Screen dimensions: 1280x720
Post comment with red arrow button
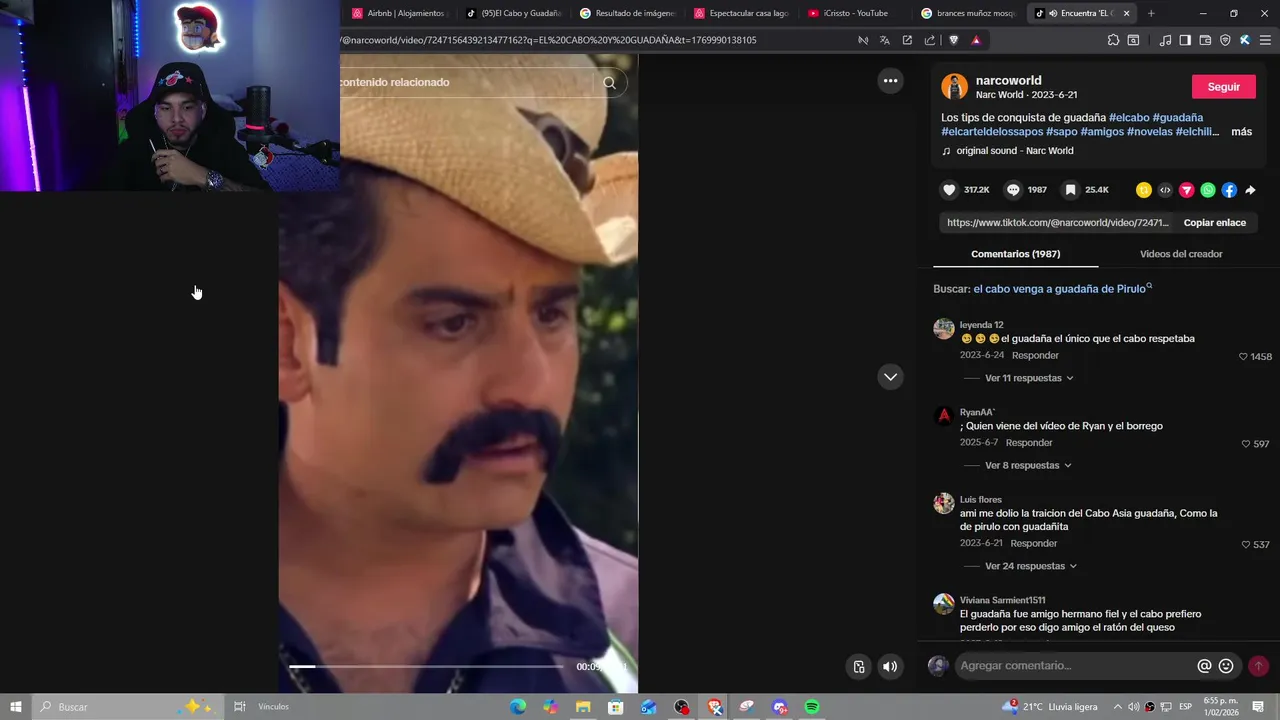point(1259,666)
